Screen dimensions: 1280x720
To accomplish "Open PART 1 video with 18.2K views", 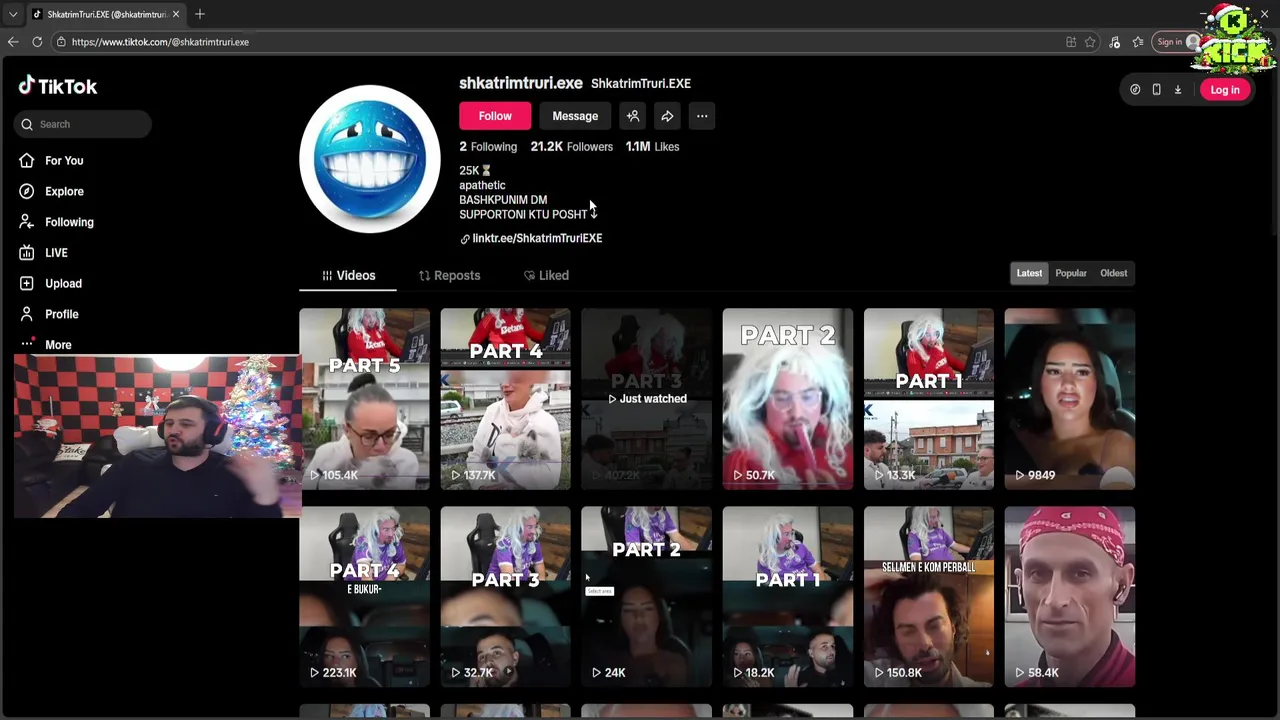I will pyautogui.click(x=787, y=597).
